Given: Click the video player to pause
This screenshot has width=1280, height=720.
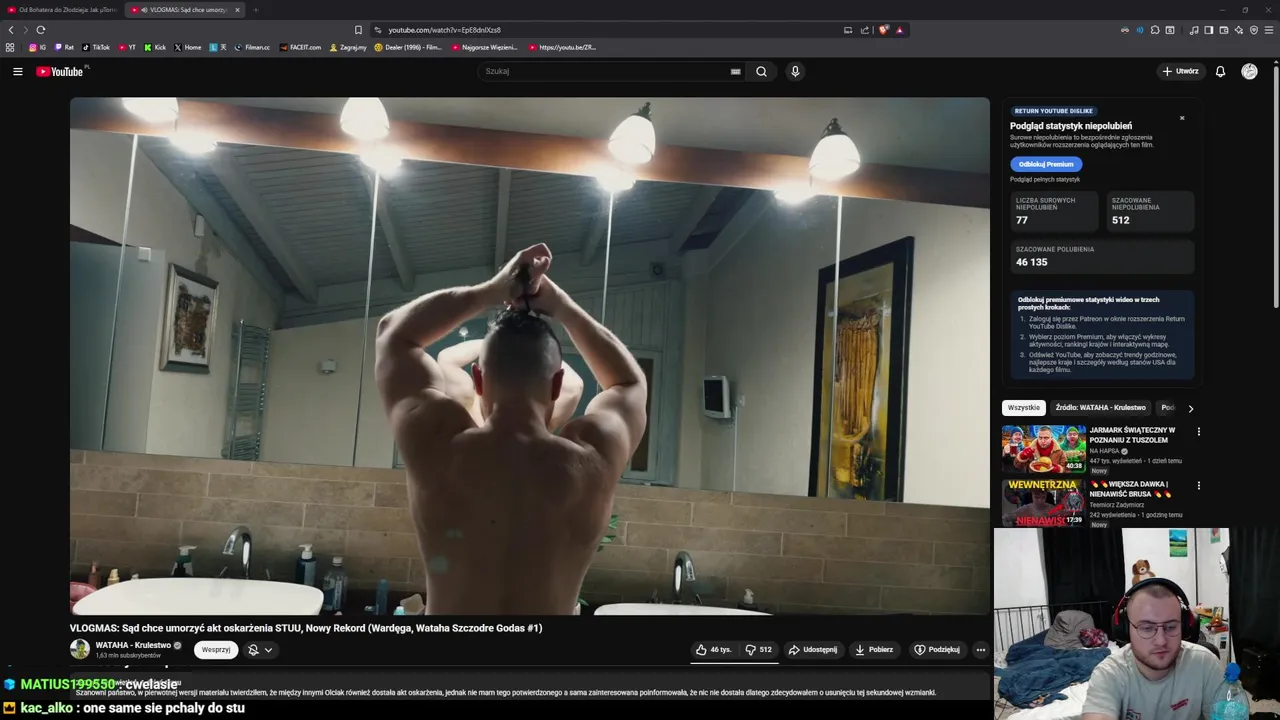Looking at the screenshot, I should [x=530, y=356].
